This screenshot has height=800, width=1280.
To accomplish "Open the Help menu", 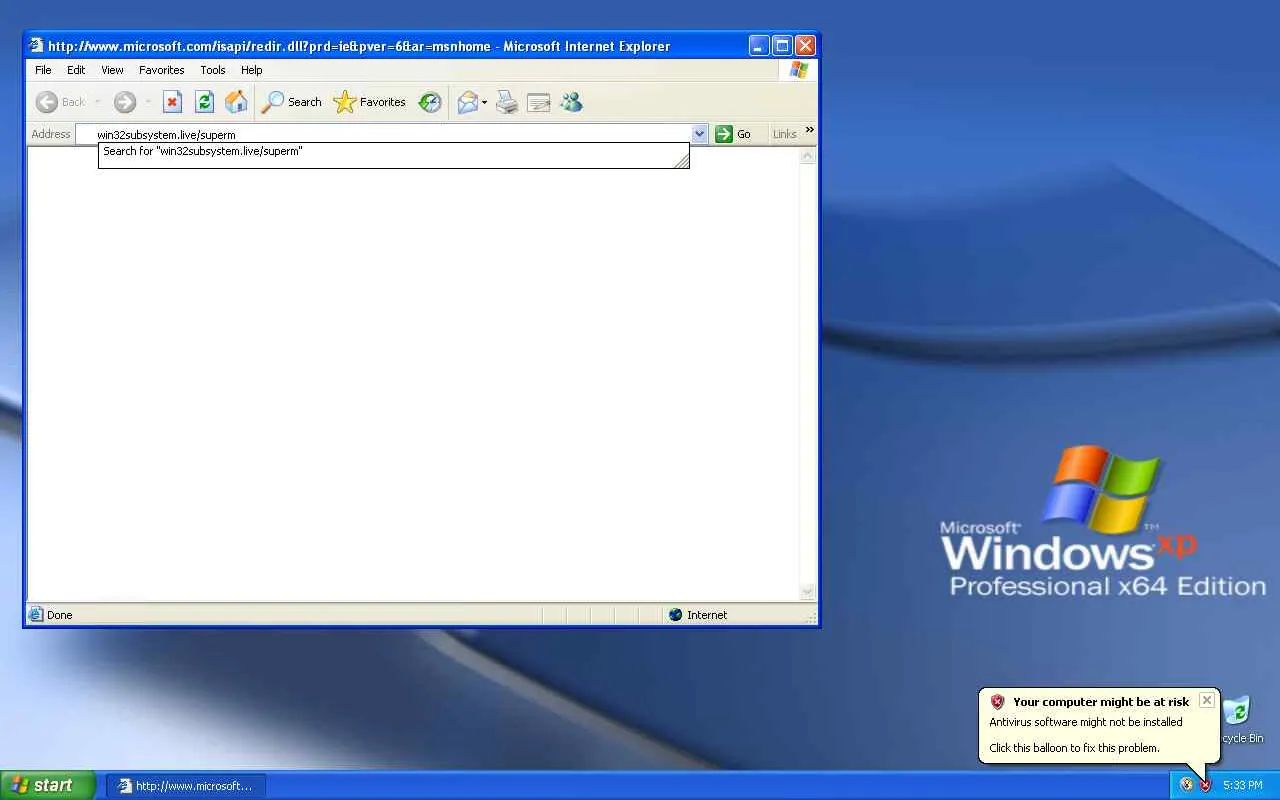I will pyautogui.click(x=252, y=70).
